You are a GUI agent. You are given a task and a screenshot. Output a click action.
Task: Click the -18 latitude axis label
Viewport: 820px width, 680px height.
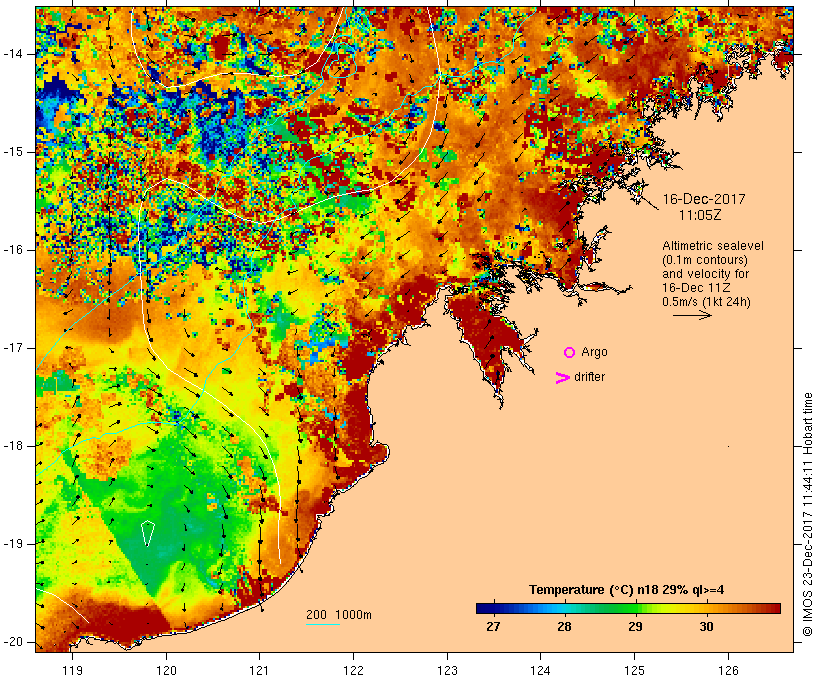tap(13, 446)
